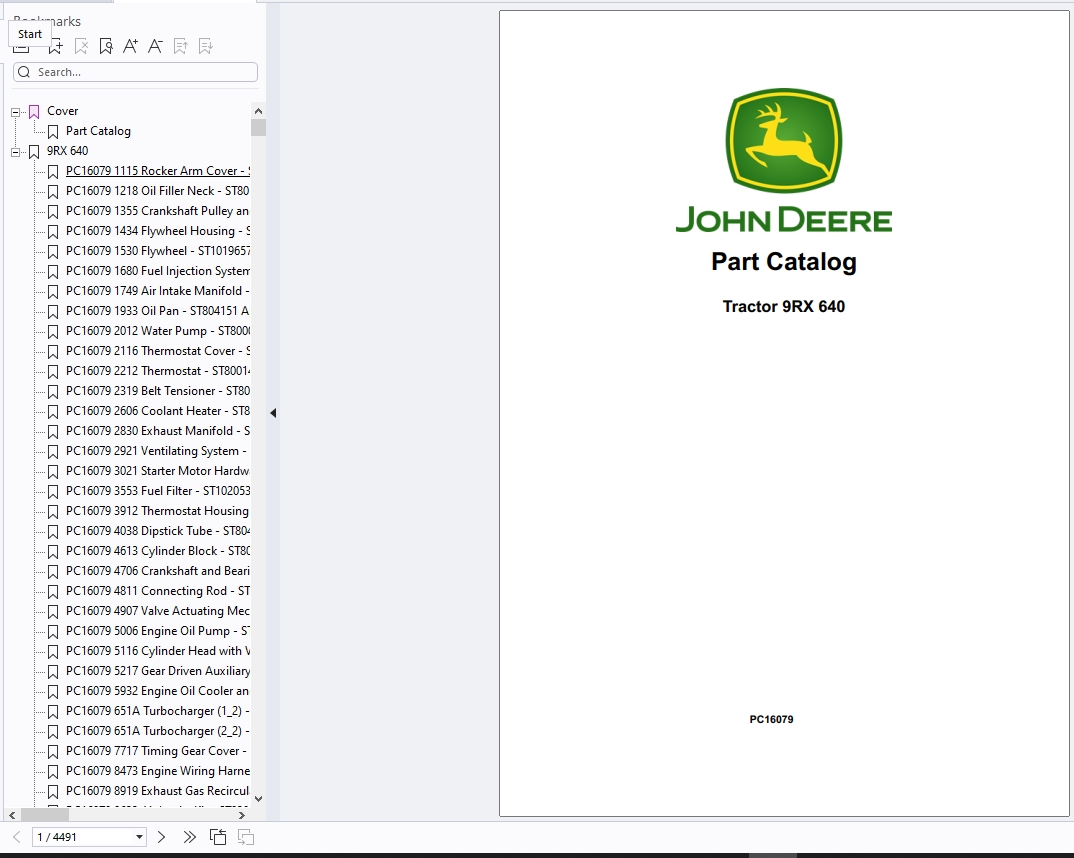Image resolution: width=1074 pixels, height=858 pixels.
Task: Open PC16079 2319 Belt Tensioner bookmark
Action: coord(158,390)
